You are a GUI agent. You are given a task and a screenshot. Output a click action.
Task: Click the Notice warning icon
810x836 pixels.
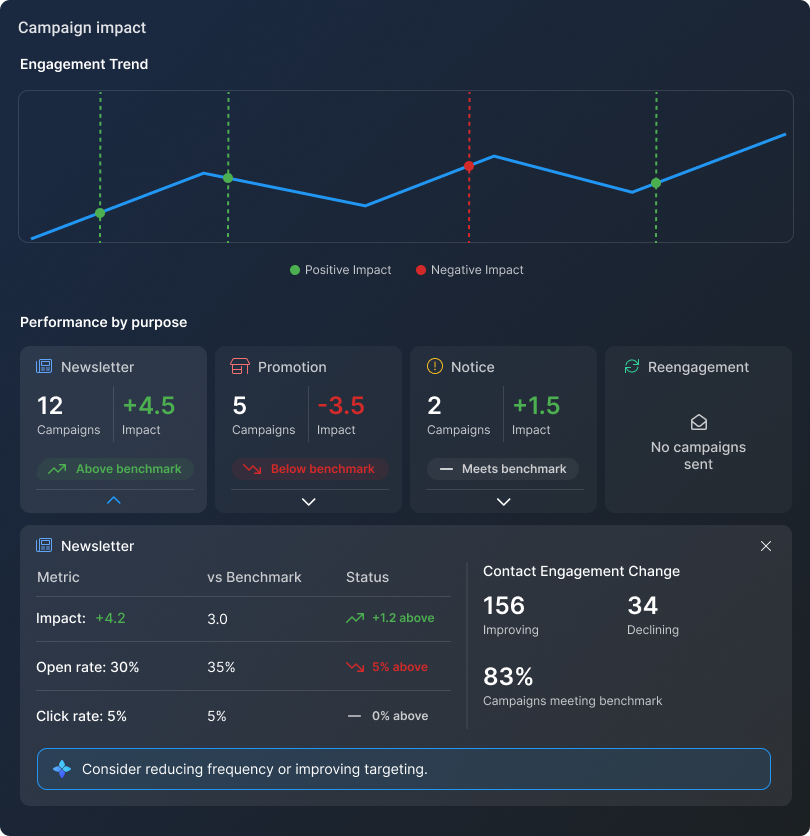(x=434, y=367)
